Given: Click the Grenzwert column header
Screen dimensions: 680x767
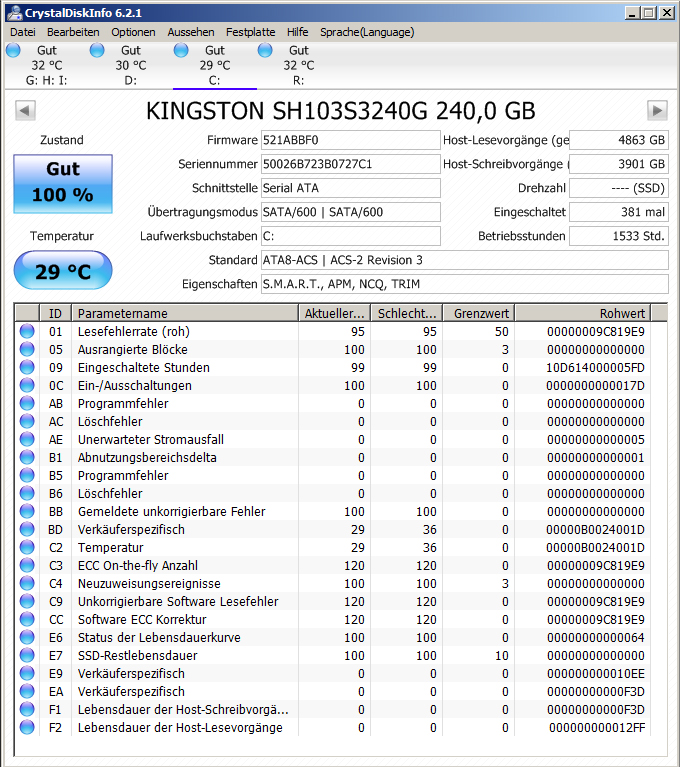Looking at the screenshot, I should (x=478, y=313).
